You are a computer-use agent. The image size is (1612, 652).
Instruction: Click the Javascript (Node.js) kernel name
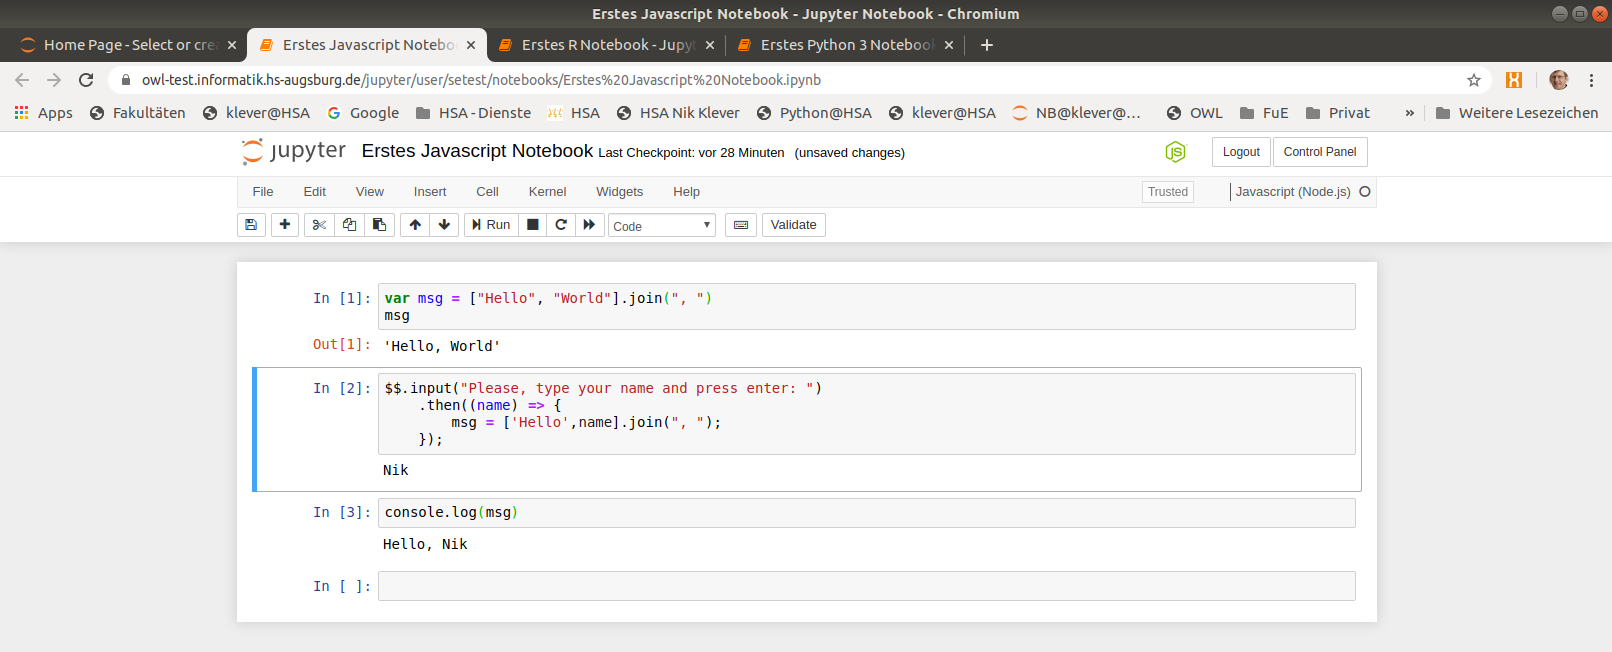tap(1293, 192)
